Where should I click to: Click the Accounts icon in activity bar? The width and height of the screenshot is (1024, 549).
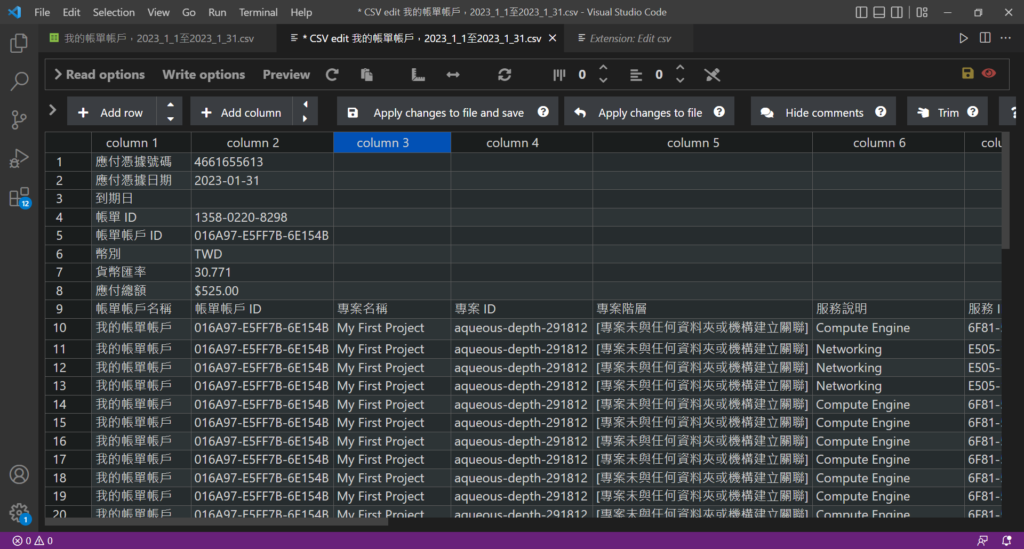coord(19,474)
